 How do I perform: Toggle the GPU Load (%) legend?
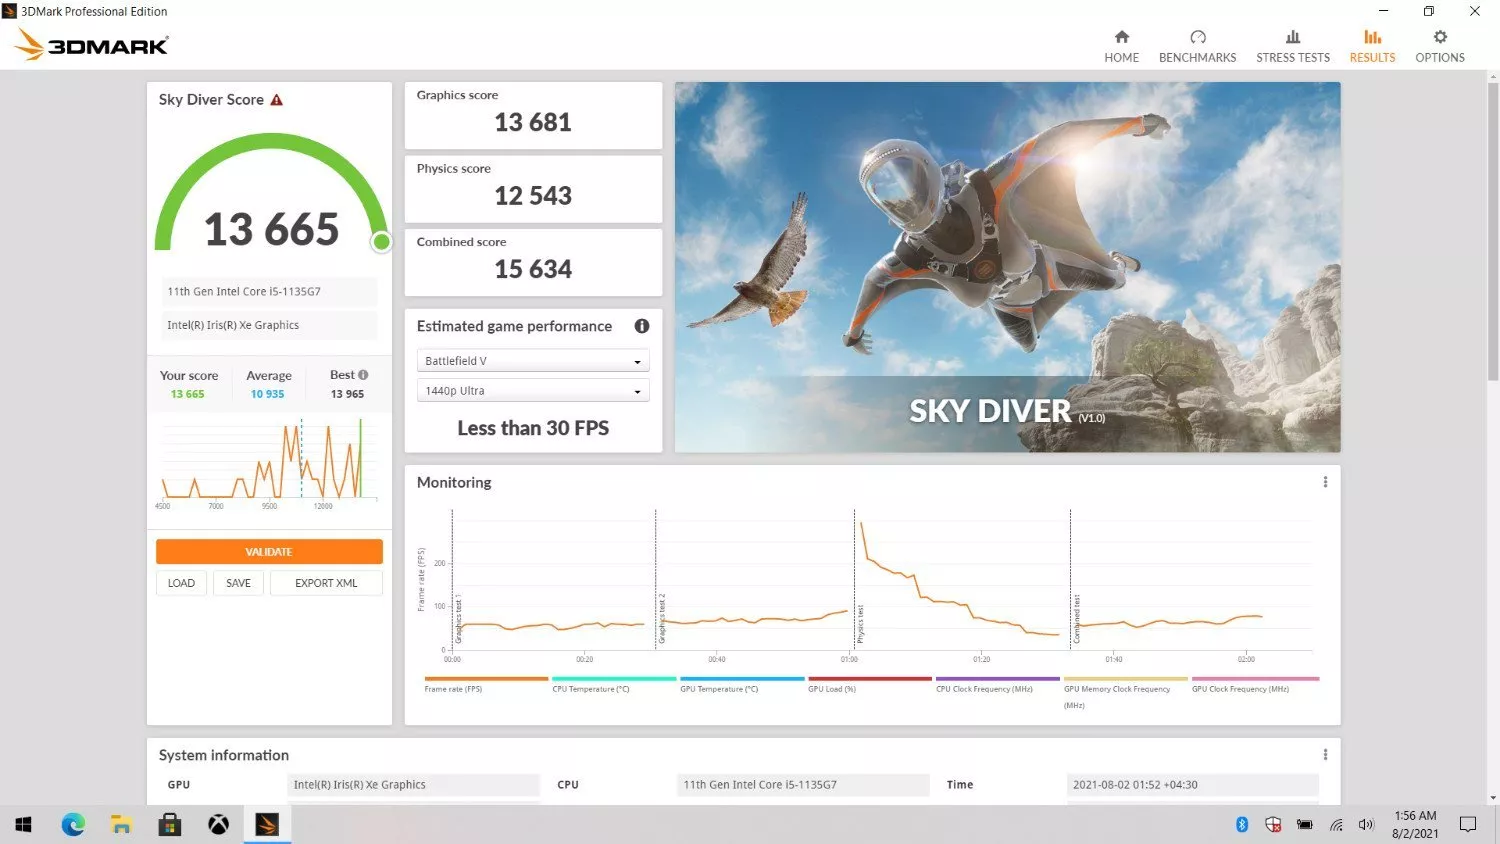(x=870, y=685)
